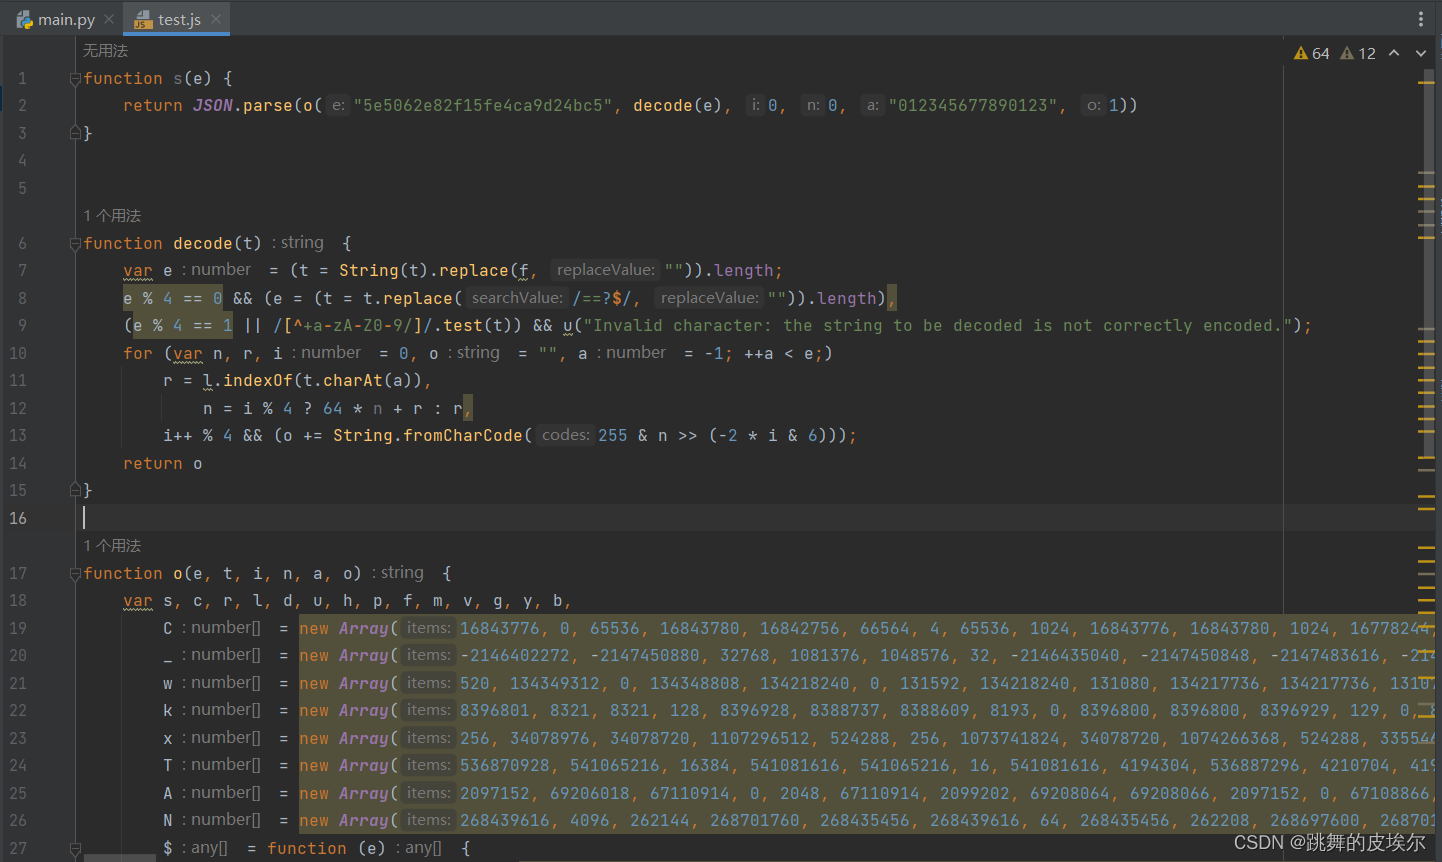
Task: Go to previous highlighted error arrow
Action: pos(1393,53)
